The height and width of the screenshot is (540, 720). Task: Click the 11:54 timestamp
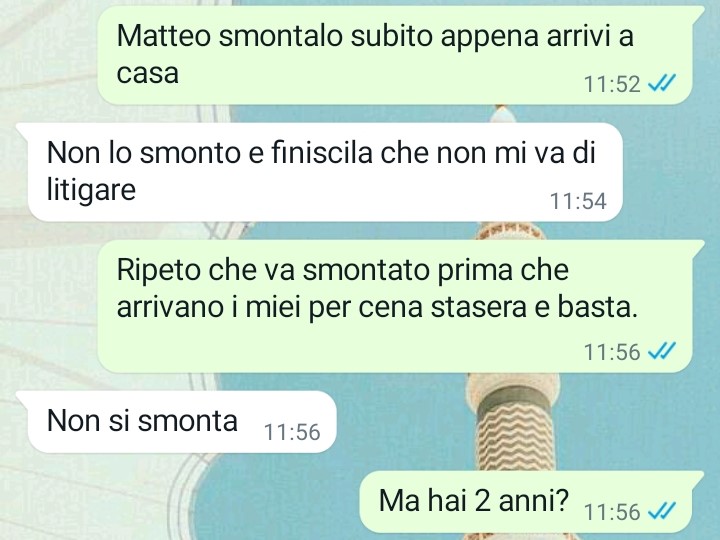[x=578, y=201]
